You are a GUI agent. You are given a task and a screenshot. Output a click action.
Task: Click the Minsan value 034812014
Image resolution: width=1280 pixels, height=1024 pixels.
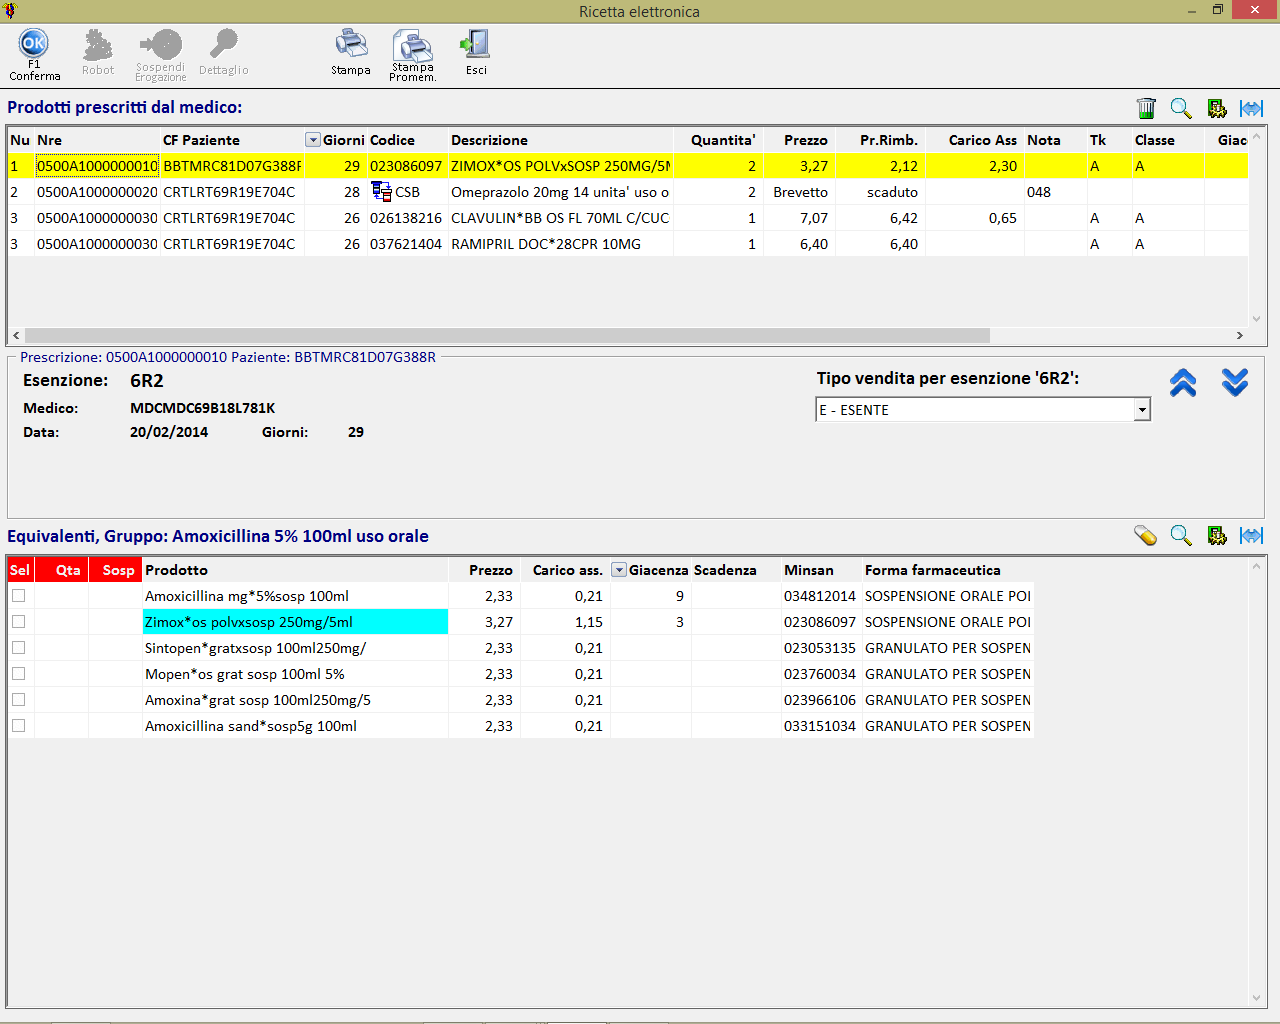(820, 596)
